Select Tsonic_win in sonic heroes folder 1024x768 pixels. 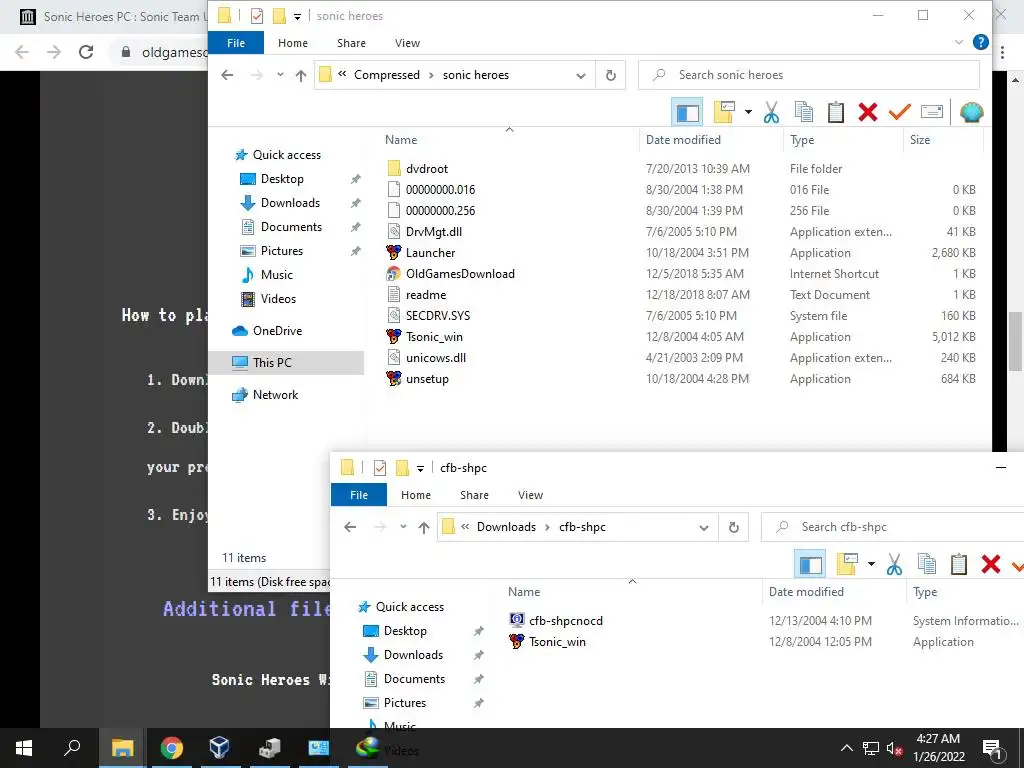pyautogui.click(x=434, y=337)
